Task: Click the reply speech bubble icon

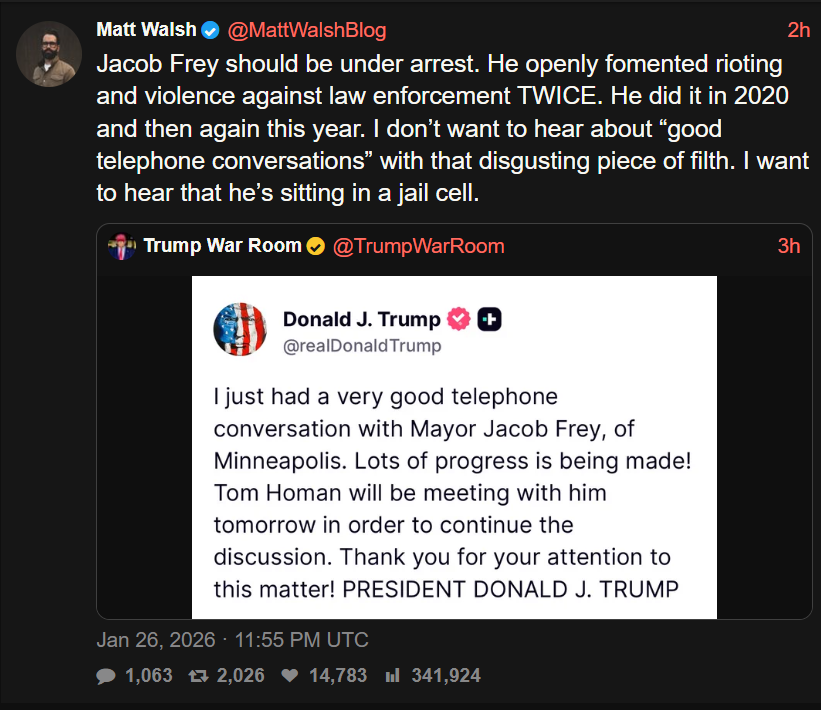Action: (x=105, y=676)
